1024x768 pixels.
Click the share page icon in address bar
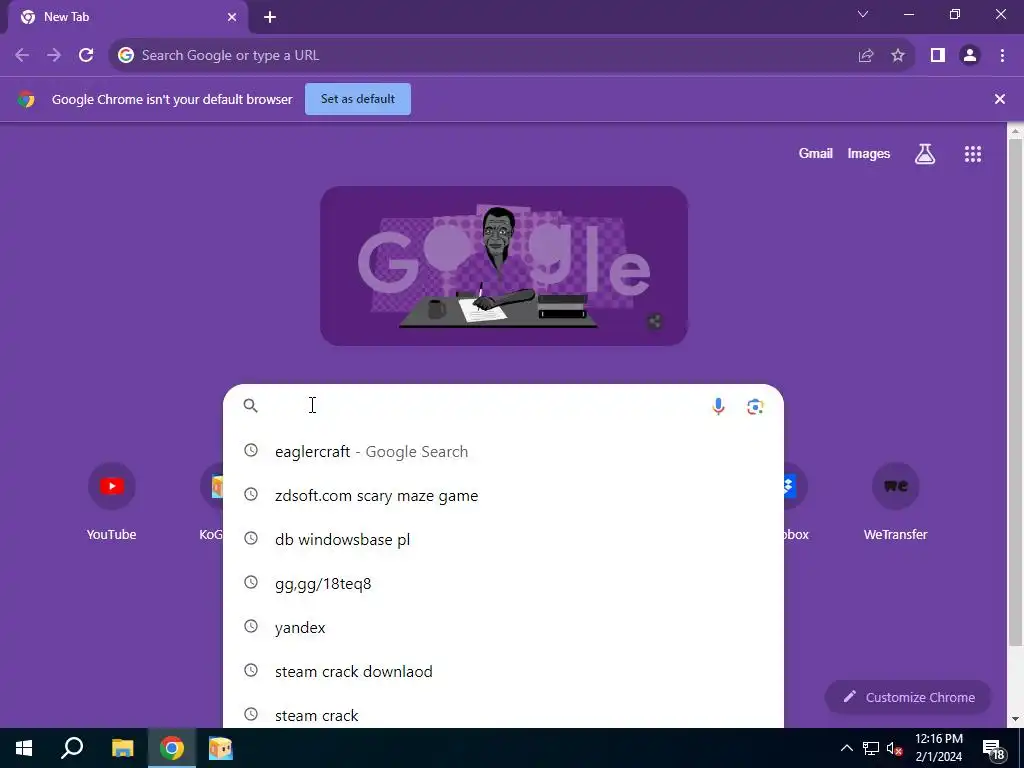coord(866,56)
